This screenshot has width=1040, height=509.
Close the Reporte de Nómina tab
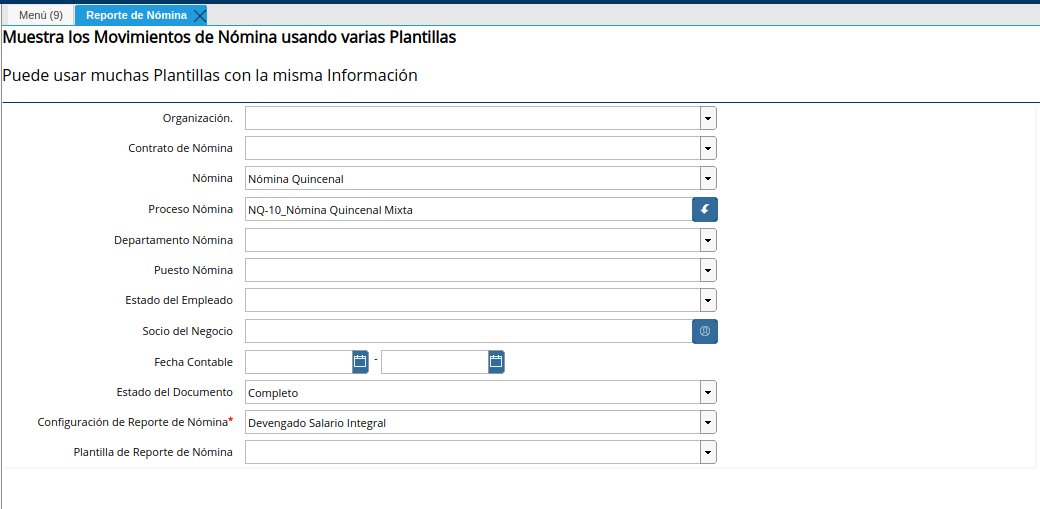click(199, 15)
